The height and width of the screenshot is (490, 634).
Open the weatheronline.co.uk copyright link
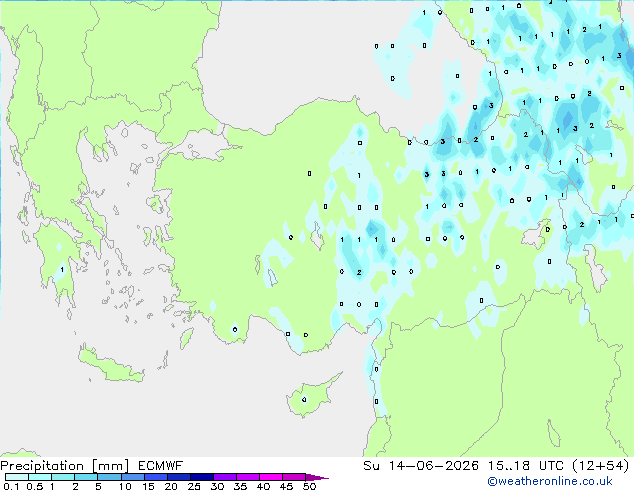(550, 481)
